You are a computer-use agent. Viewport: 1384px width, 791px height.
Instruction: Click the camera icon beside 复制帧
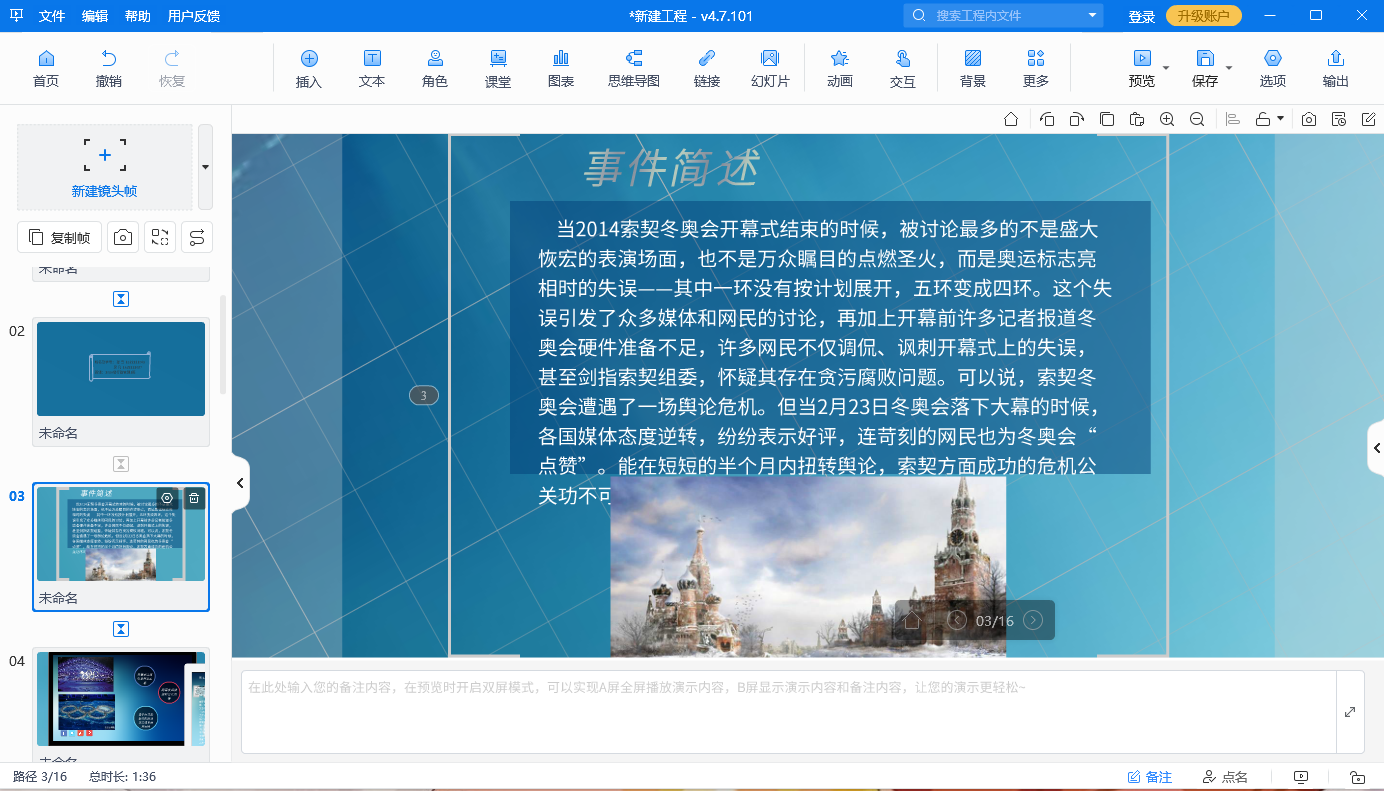123,237
